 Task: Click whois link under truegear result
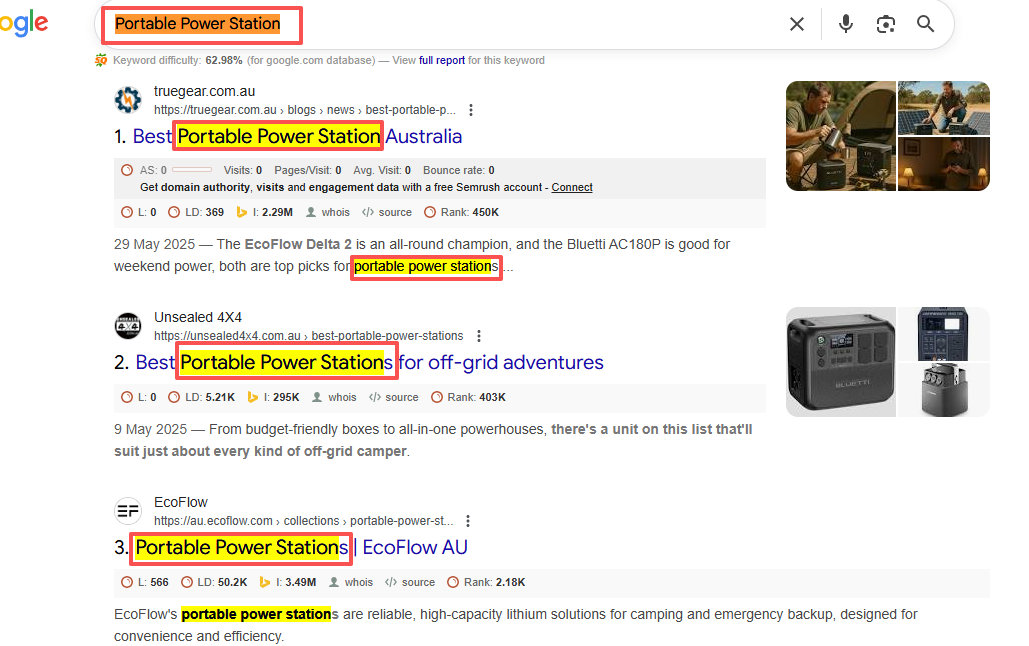click(x=336, y=212)
